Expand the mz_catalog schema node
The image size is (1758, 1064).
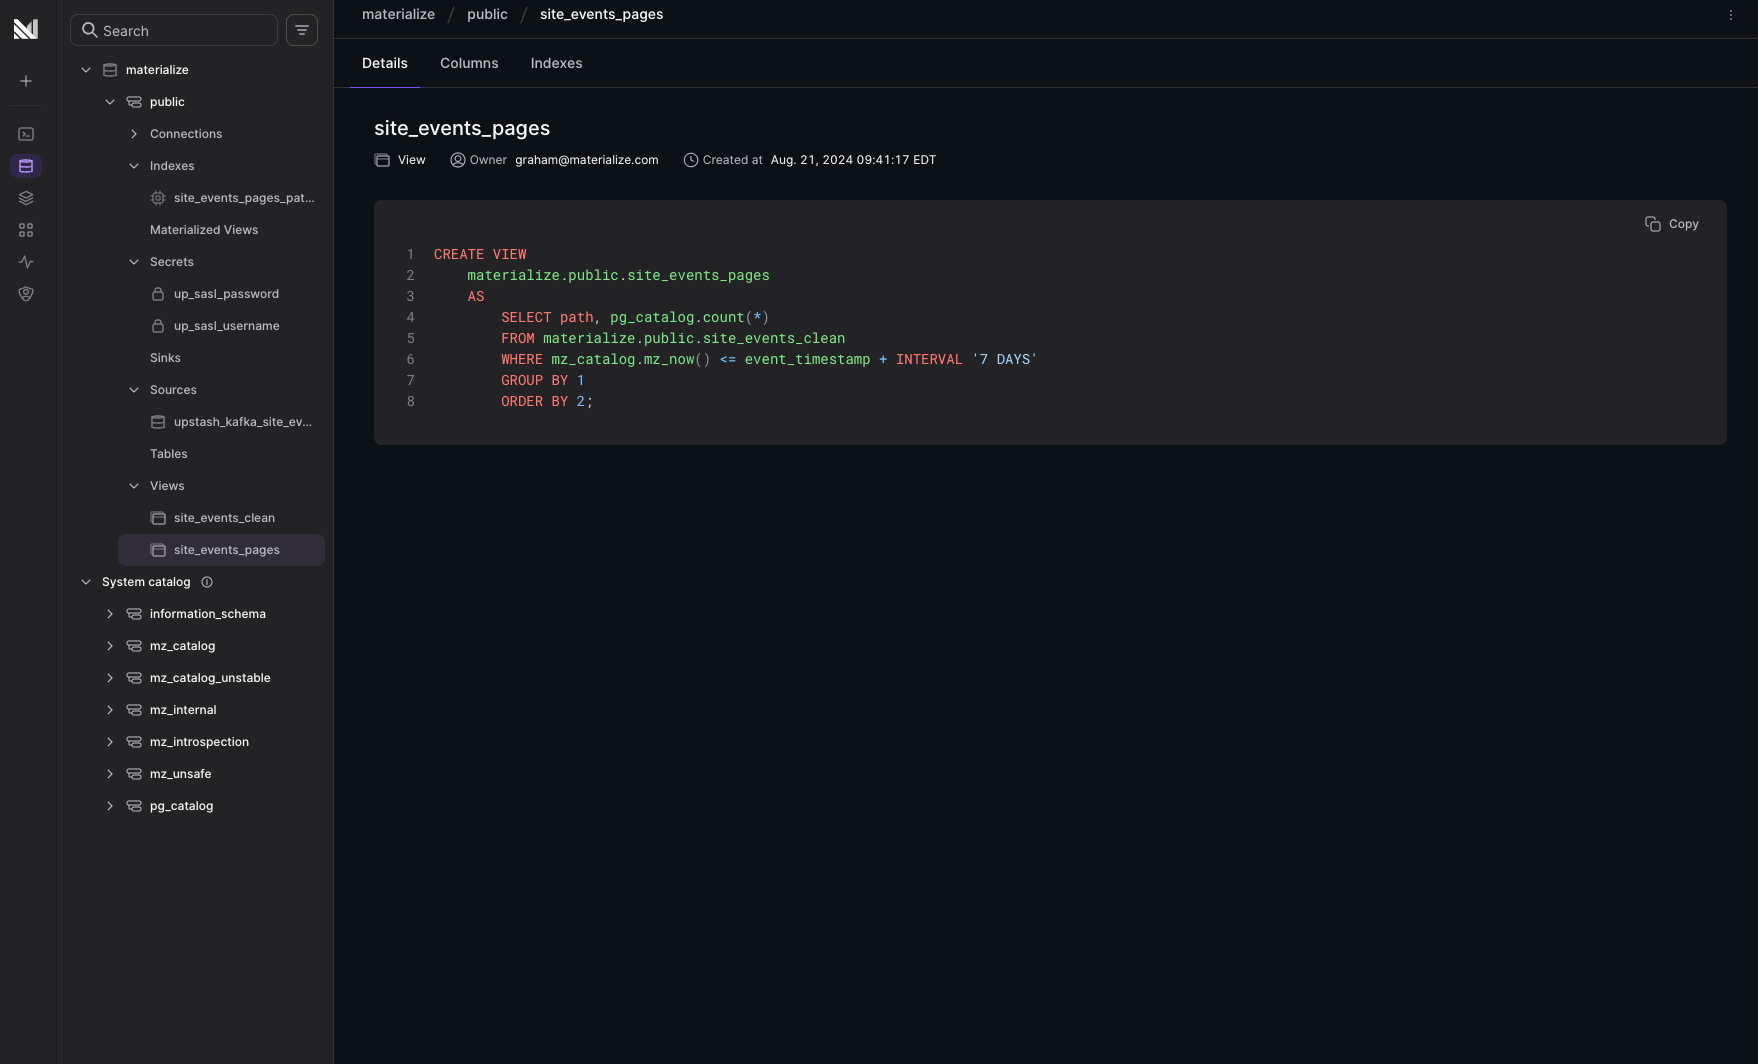(110, 646)
